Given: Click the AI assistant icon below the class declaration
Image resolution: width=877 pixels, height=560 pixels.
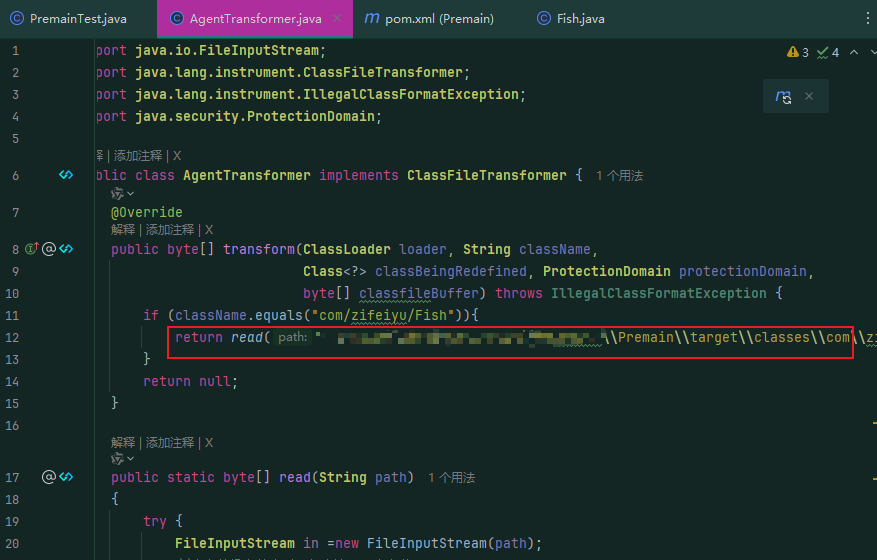Looking at the screenshot, I should click(x=117, y=194).
